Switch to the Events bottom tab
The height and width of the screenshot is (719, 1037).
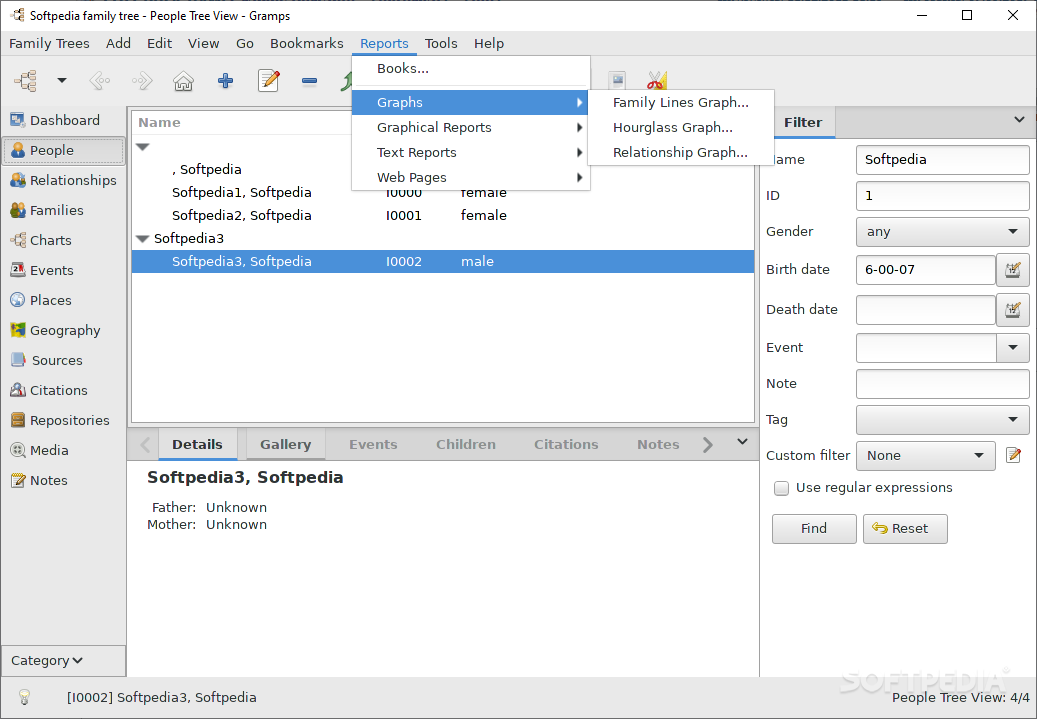pos(373,444)
